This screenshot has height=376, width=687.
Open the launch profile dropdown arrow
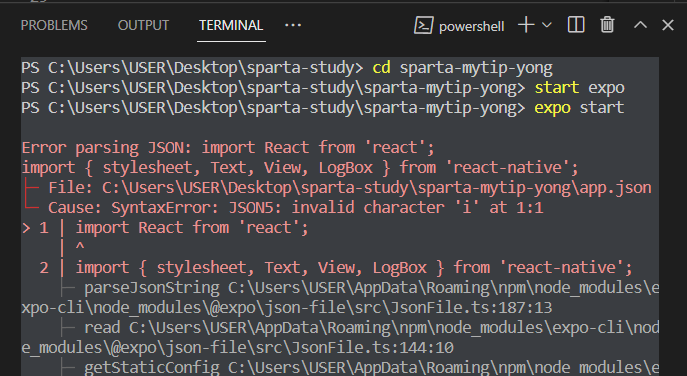(546, 25)
